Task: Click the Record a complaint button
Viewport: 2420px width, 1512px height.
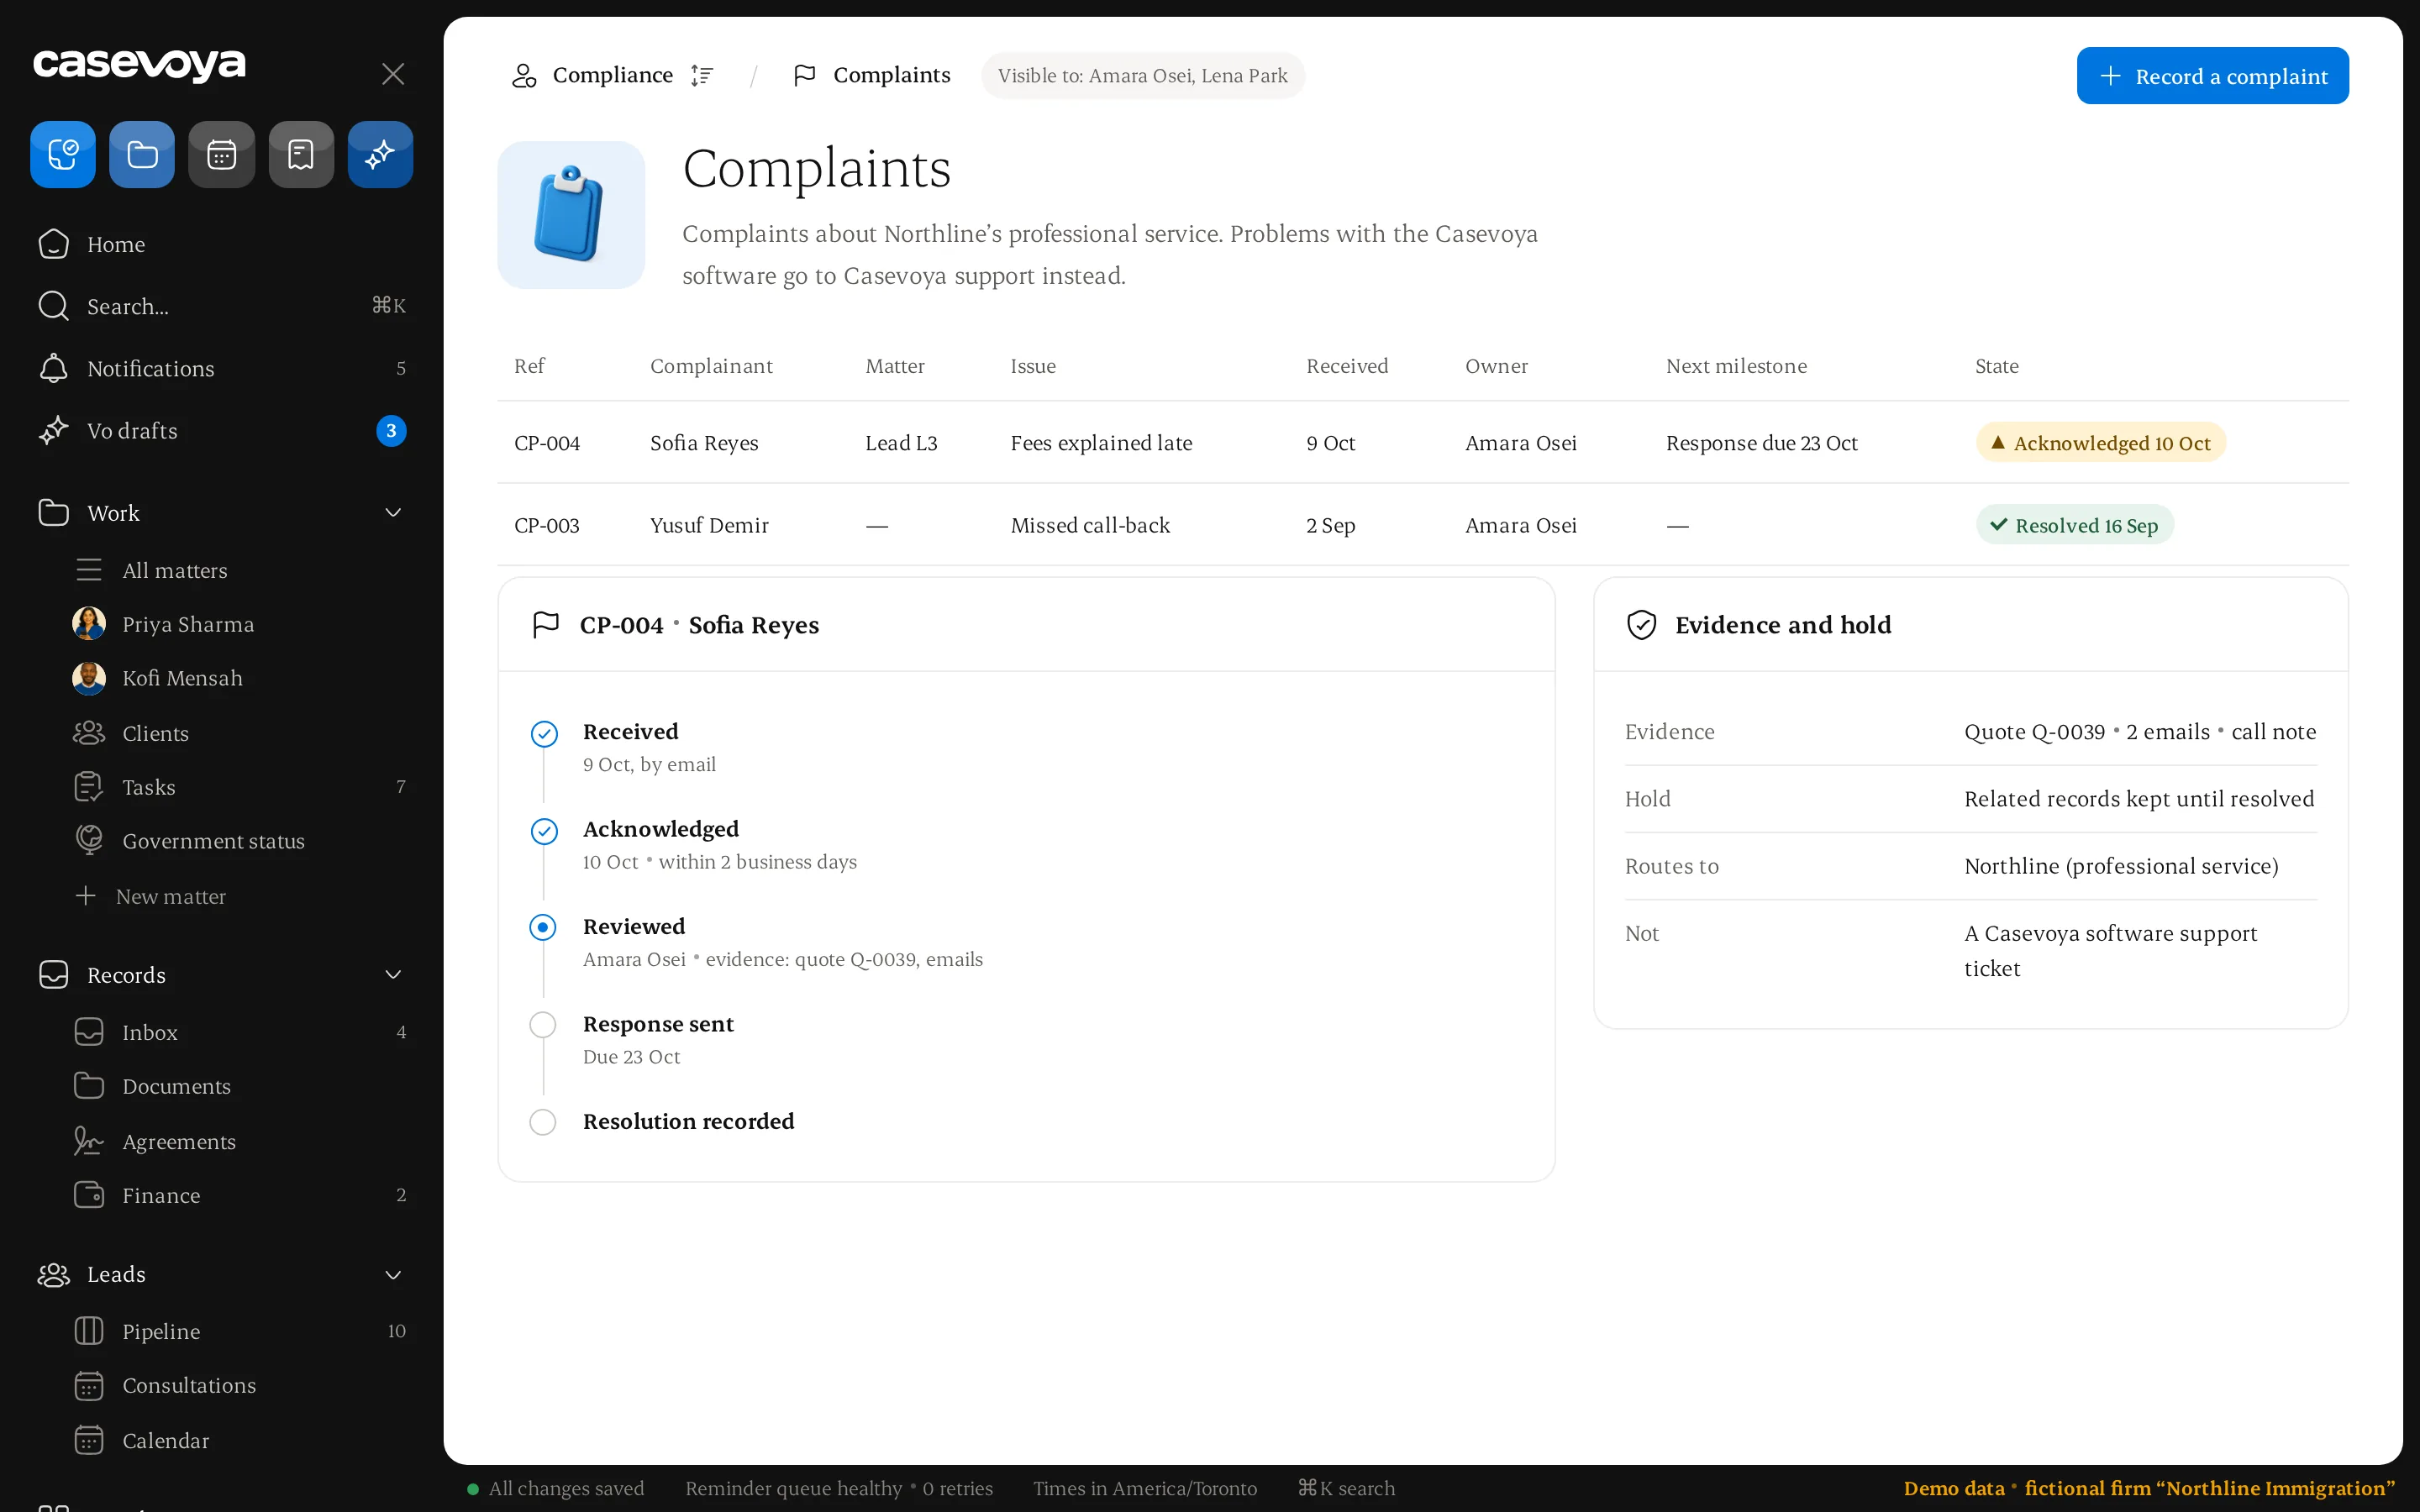Action: coord(2212,76)
